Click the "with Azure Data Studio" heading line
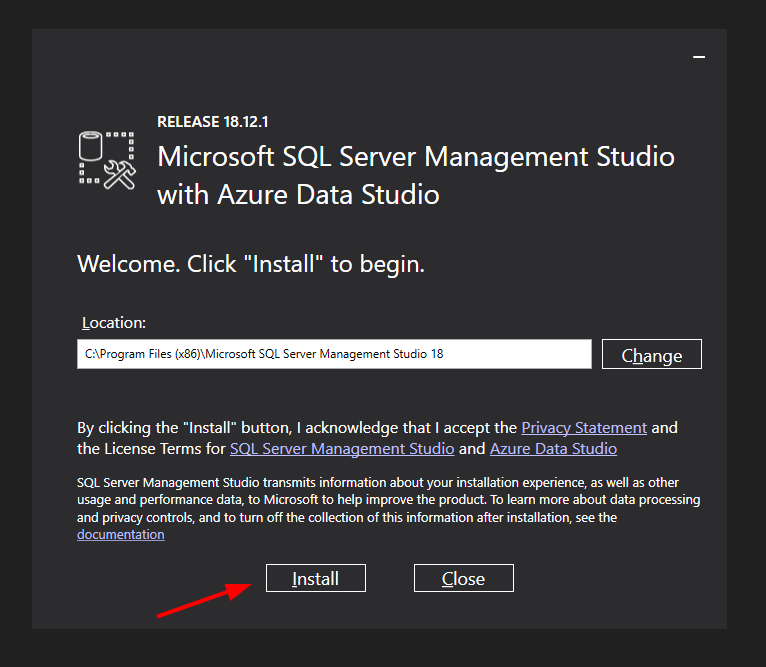This screenshot has width=766, height=667. 298,193
